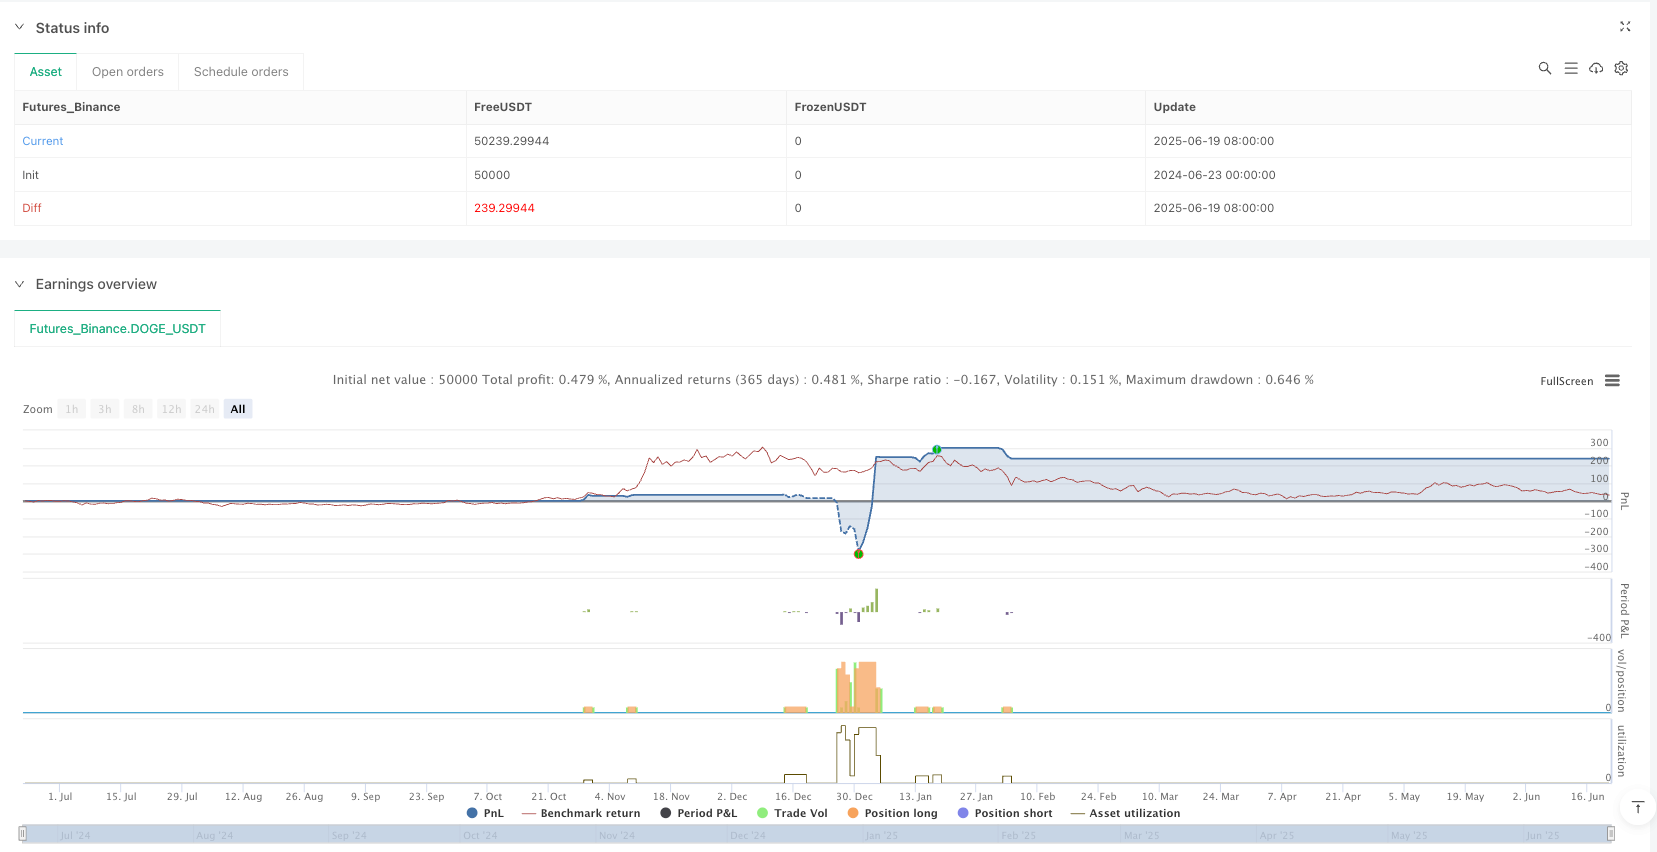This screenshot has width=1657, height=852.
Task: Click the cloud download icon
Action: pos(1596,68)
